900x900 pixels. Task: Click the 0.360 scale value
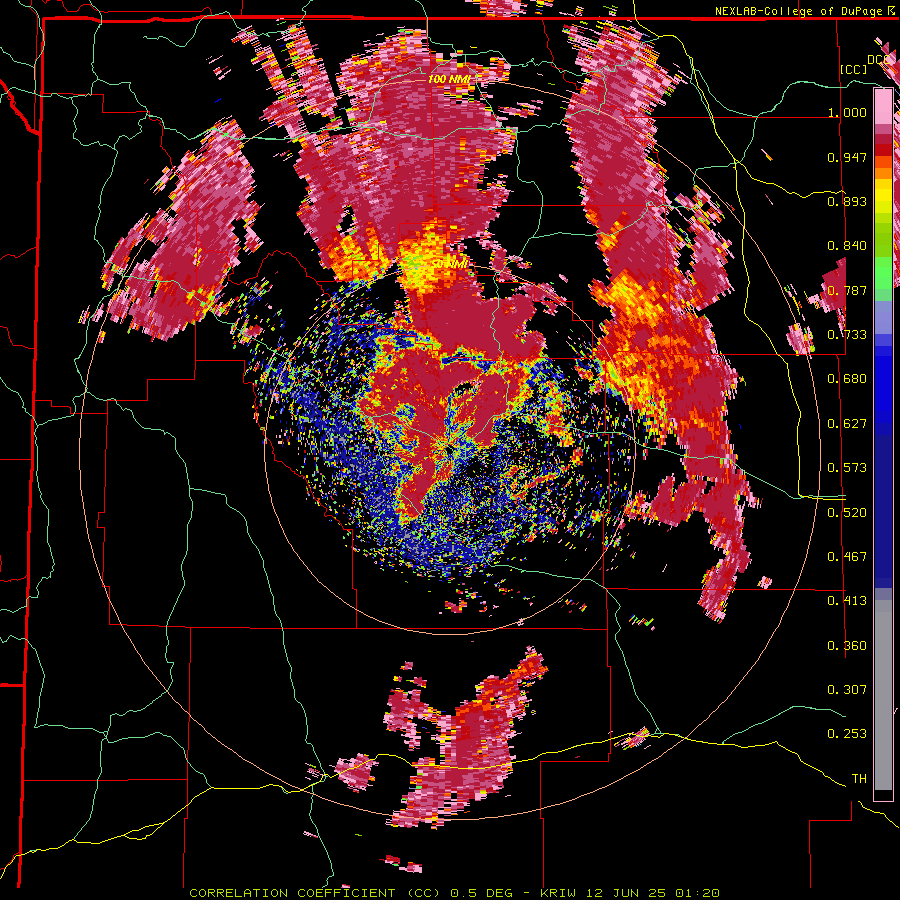pyautogui.click(x=847, y=646)
